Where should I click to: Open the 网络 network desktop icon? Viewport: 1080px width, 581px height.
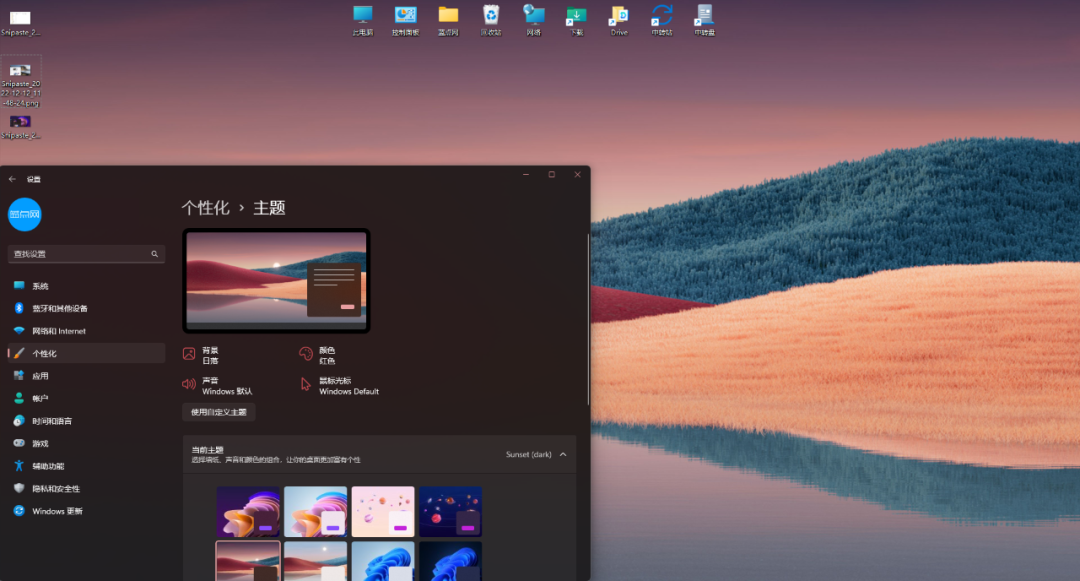tap(534, 21)
